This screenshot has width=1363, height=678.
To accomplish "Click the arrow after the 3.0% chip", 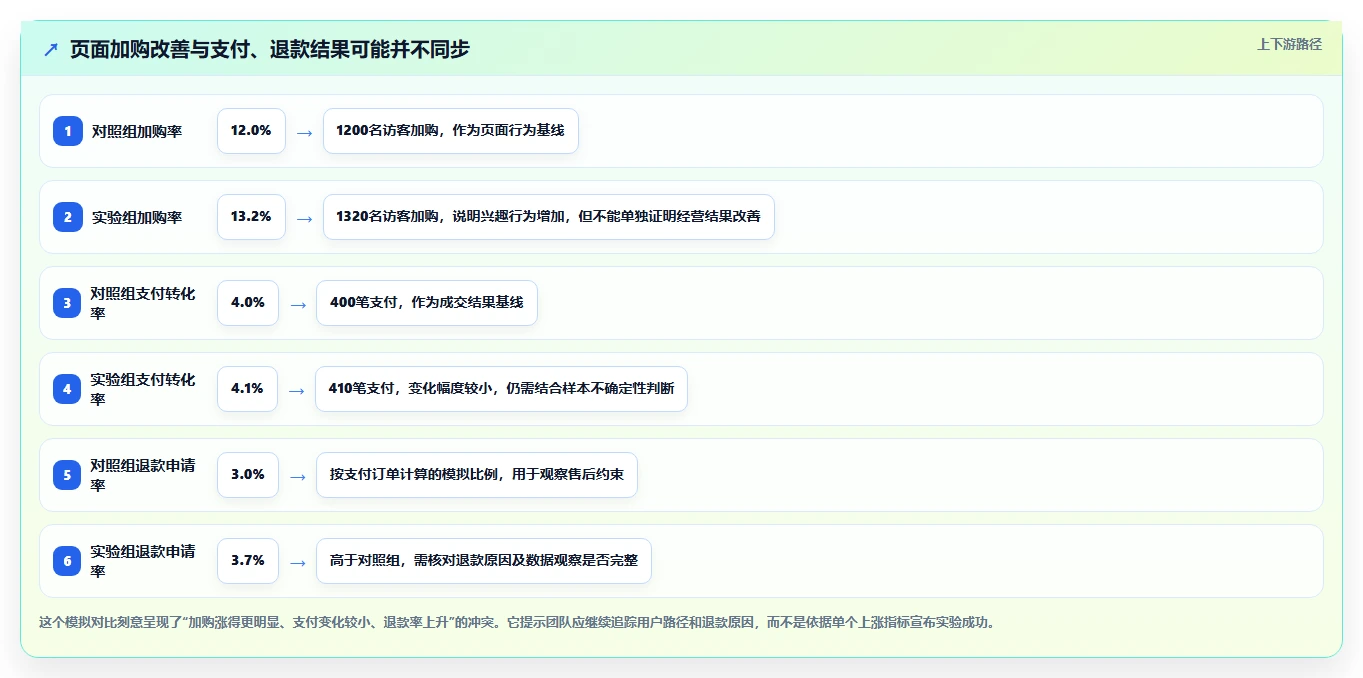I will tap(298, 476).
